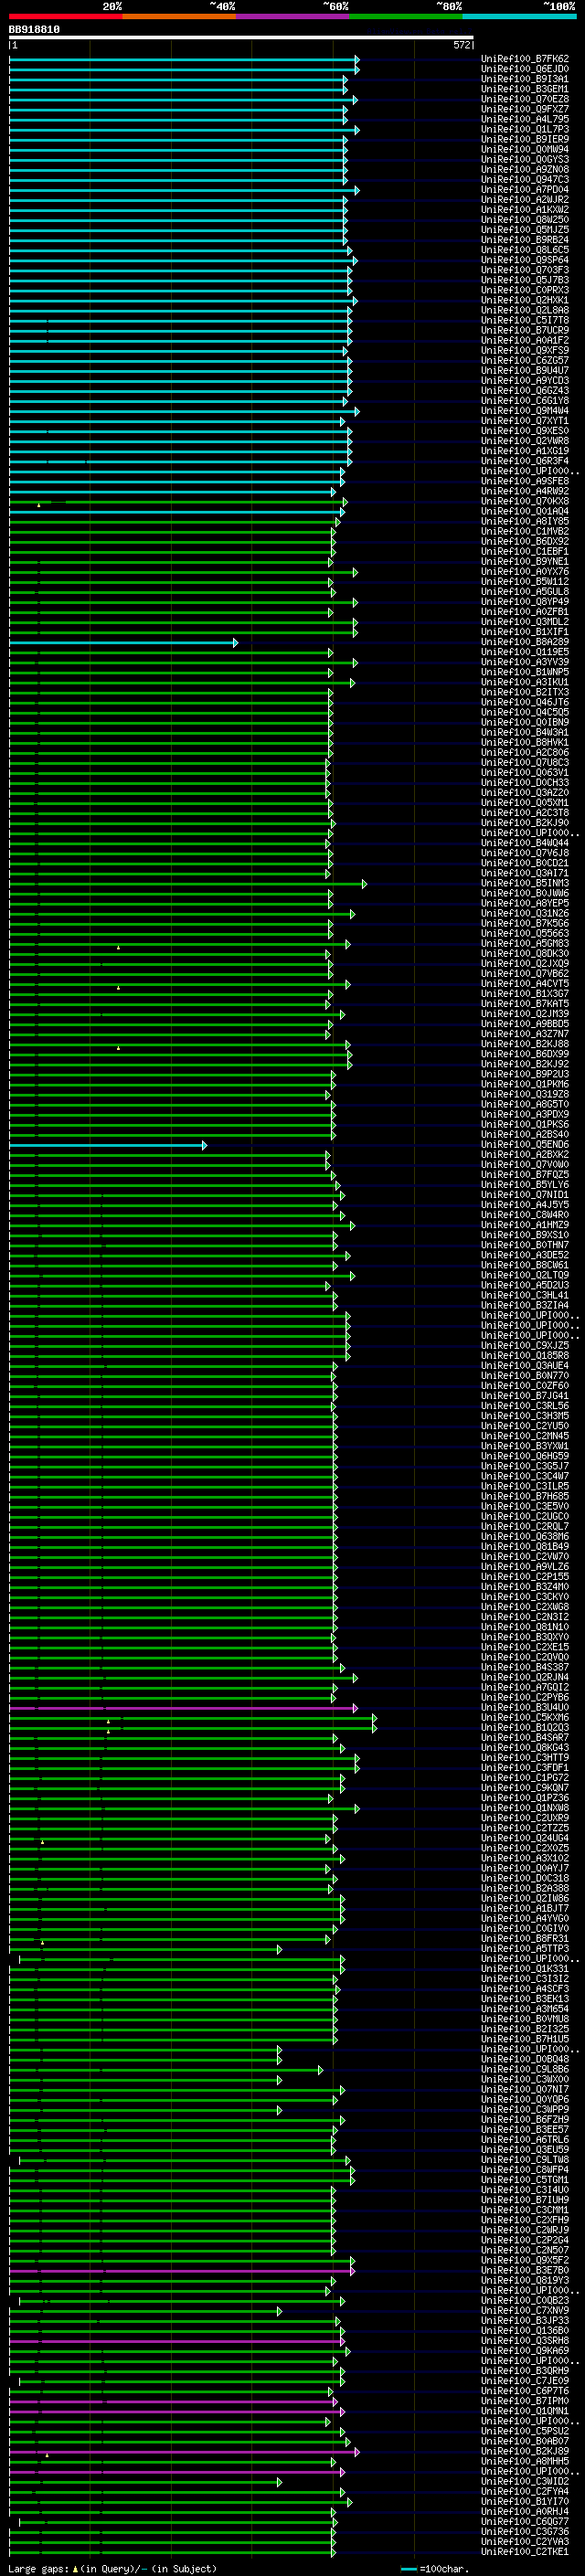Select the BB918810 query label
This screenshot has height=2576, width=585.
pos(34,30)
